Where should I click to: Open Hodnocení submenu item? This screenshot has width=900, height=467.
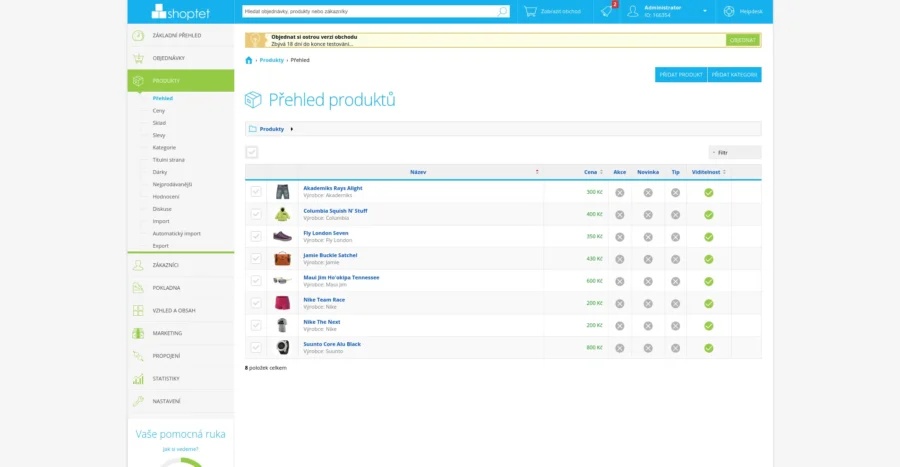166,197
